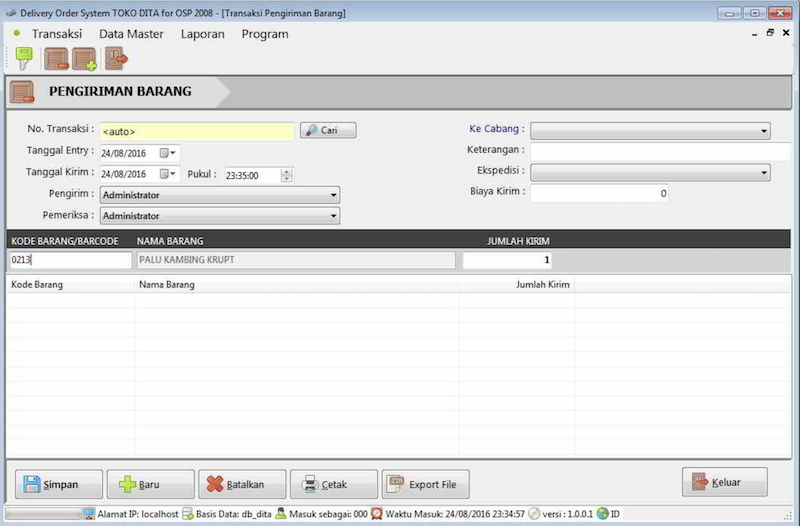
Task: Expand the Pengirim dropdown
Action: 333,195
